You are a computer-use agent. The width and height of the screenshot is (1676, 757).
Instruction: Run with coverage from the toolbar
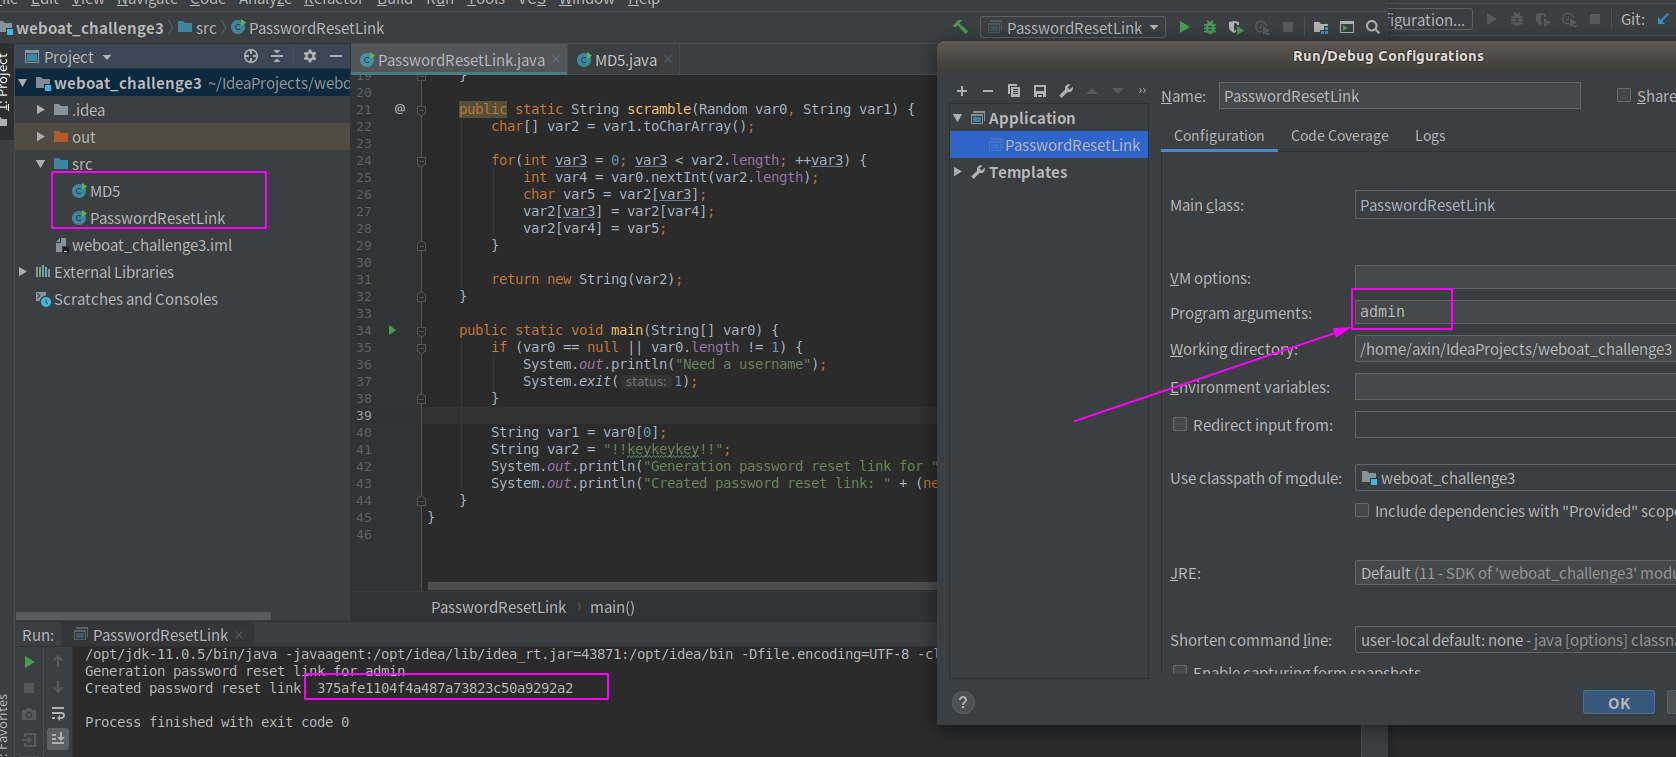1236,27
